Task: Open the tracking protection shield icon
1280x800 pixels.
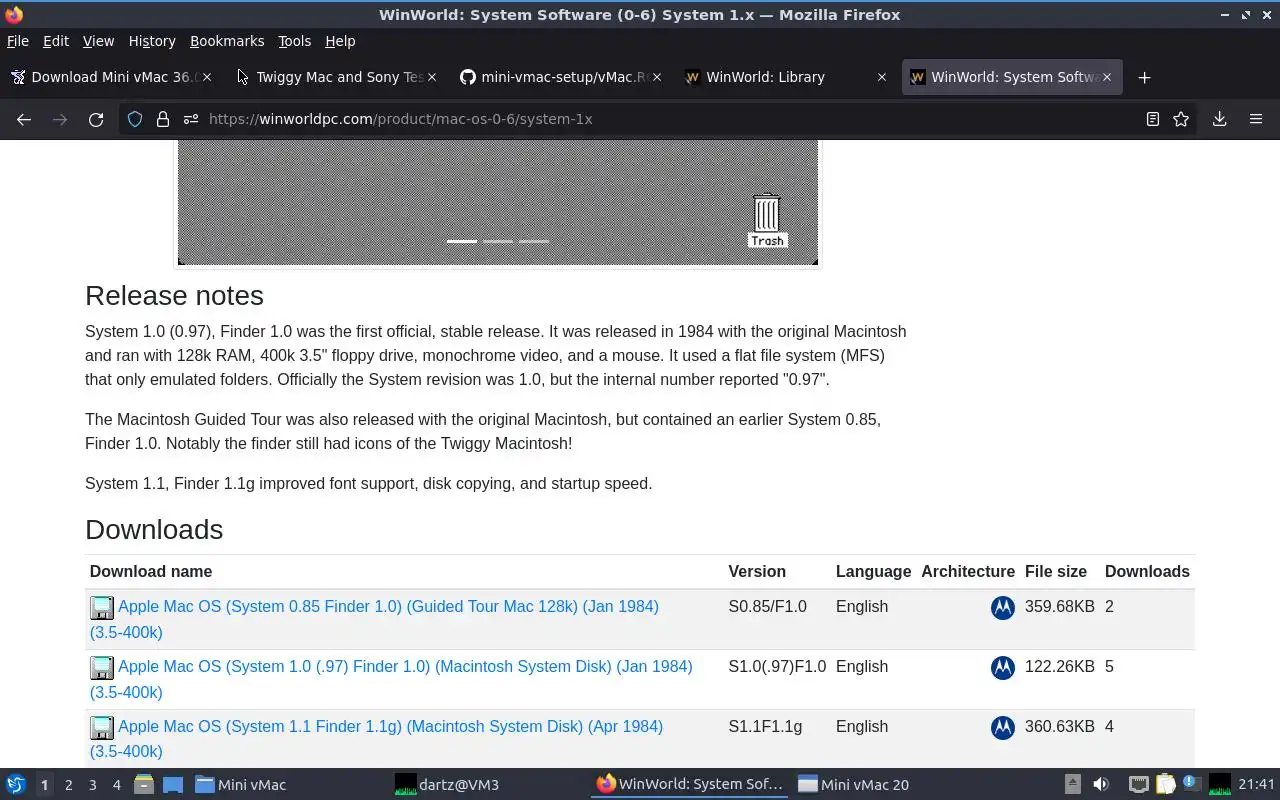Action: (135, 119)
